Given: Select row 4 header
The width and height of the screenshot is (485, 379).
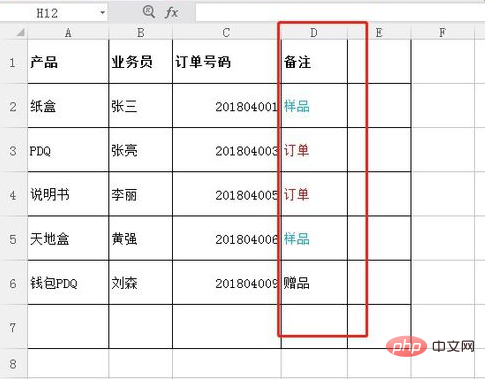Looking at the screenshot, I should (13, 195).
